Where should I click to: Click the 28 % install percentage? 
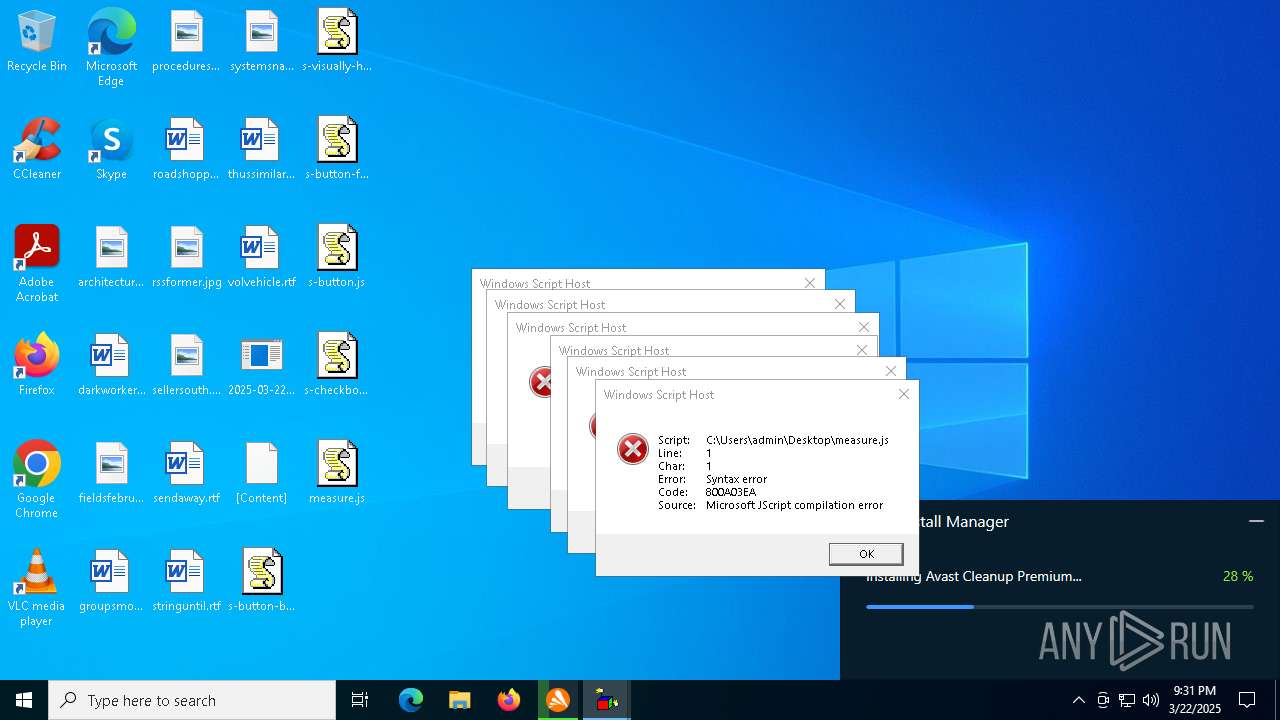[x=1238, y=576]
